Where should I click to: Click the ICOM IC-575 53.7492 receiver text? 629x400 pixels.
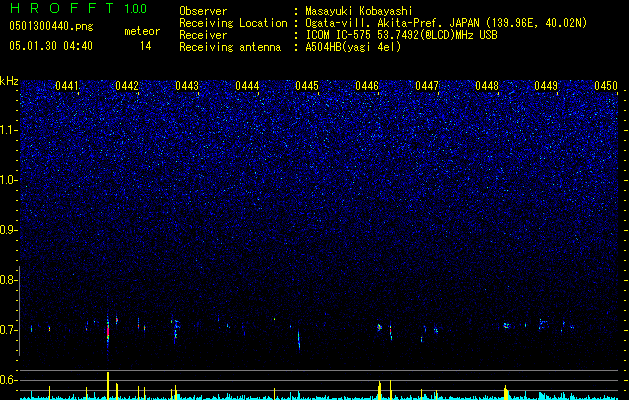(401, 35)
